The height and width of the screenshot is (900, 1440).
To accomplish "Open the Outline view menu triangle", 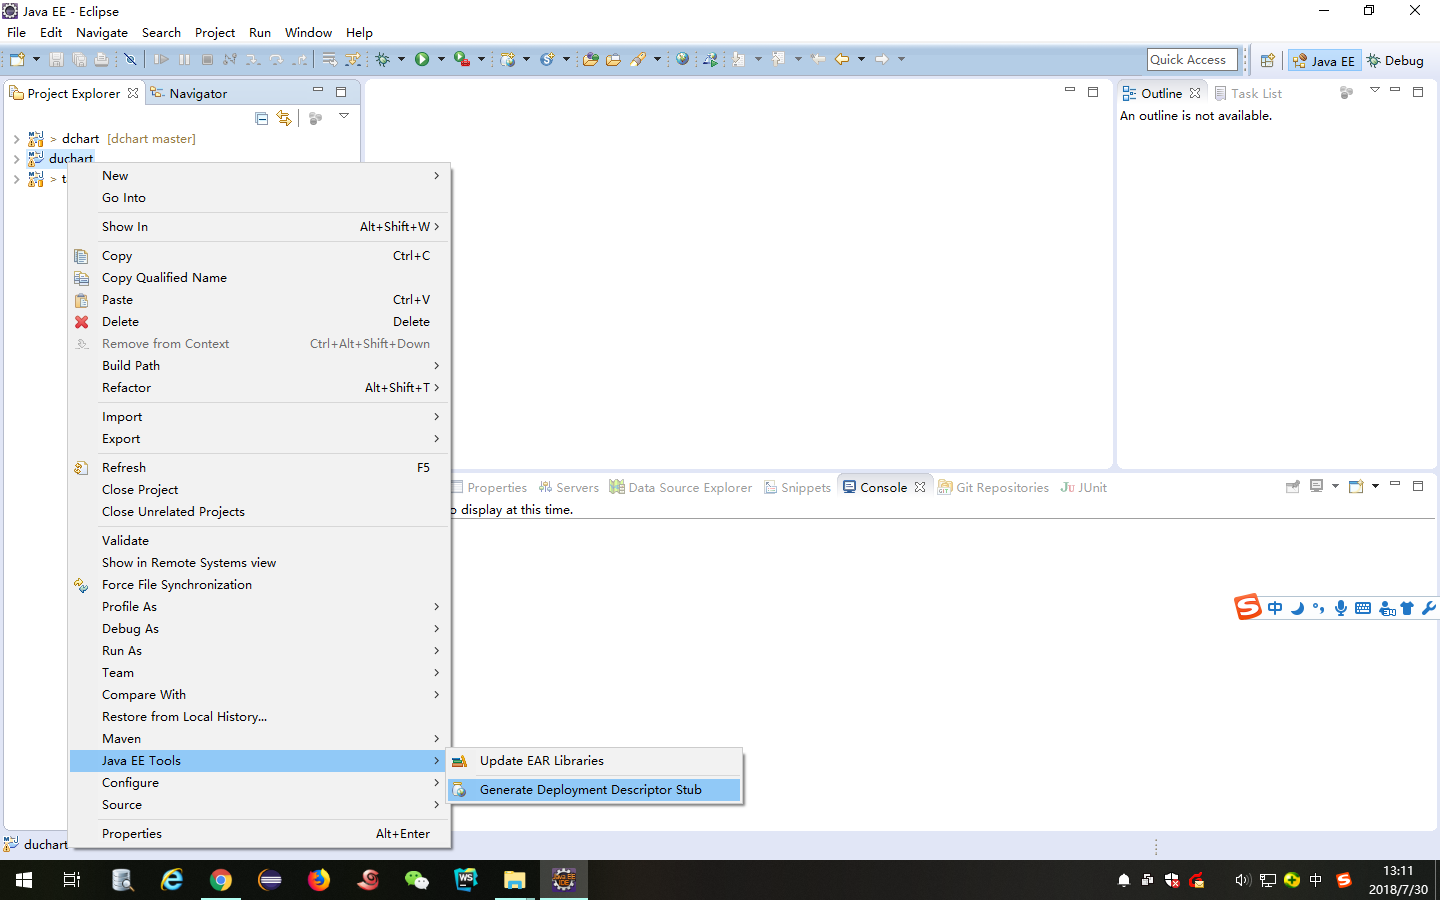I will pyautogui.click(x=1375, y=91).
